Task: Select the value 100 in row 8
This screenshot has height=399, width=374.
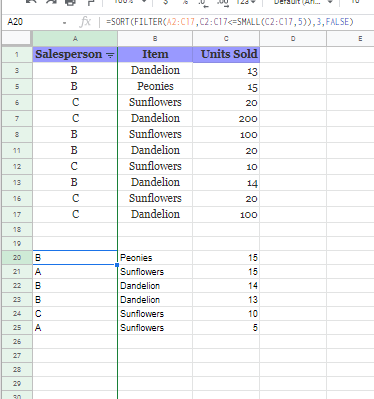Action: (x=226, y=134)
